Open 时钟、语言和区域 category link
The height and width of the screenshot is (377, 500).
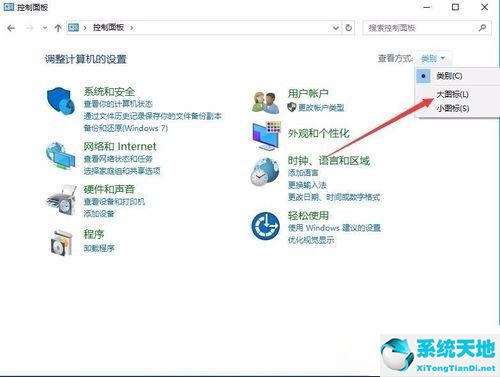click(x=329, y=161)
